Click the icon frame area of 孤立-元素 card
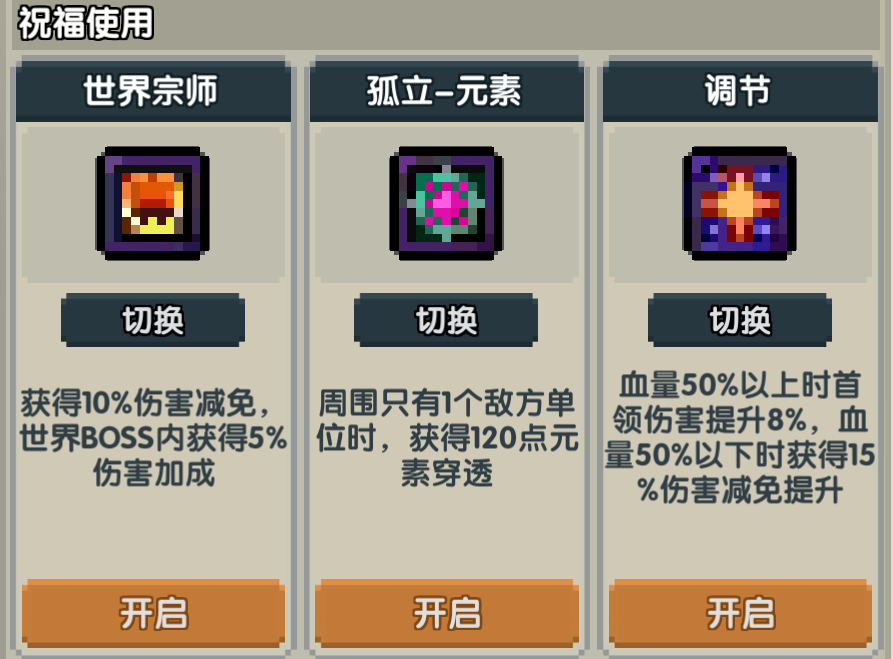 [x=446, y=205]
